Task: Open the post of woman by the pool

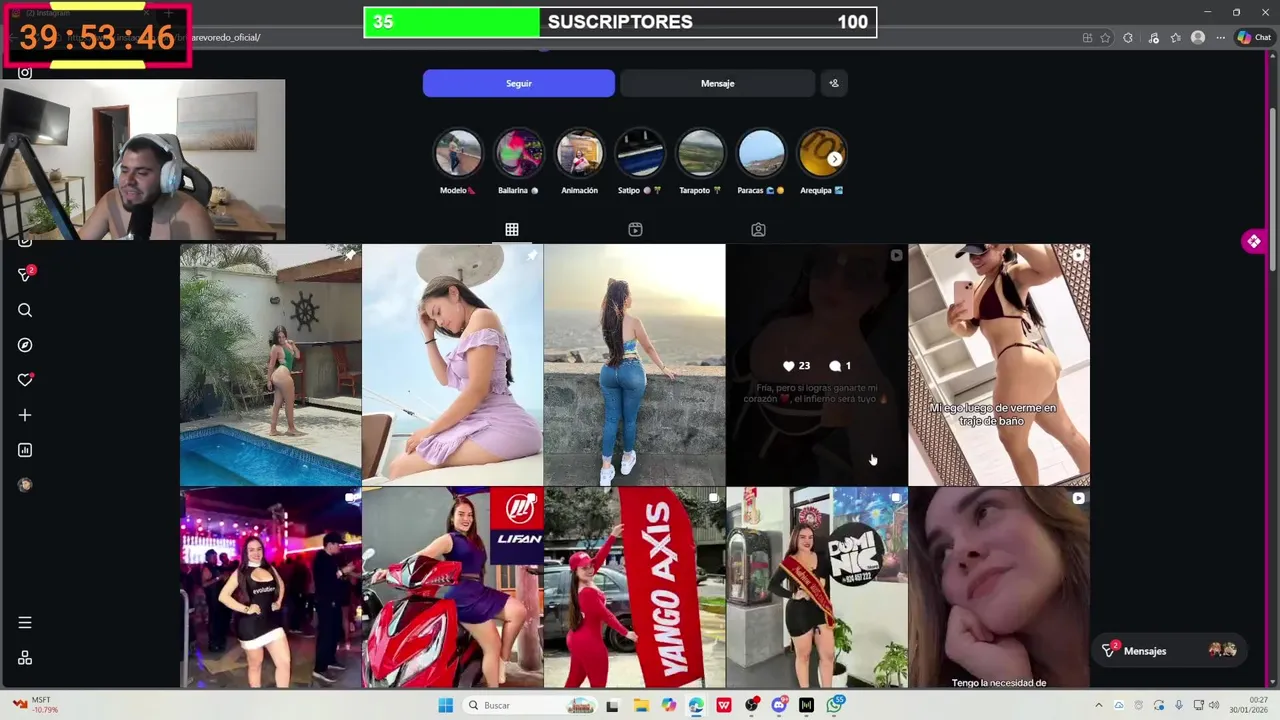Action: [270, 365]
